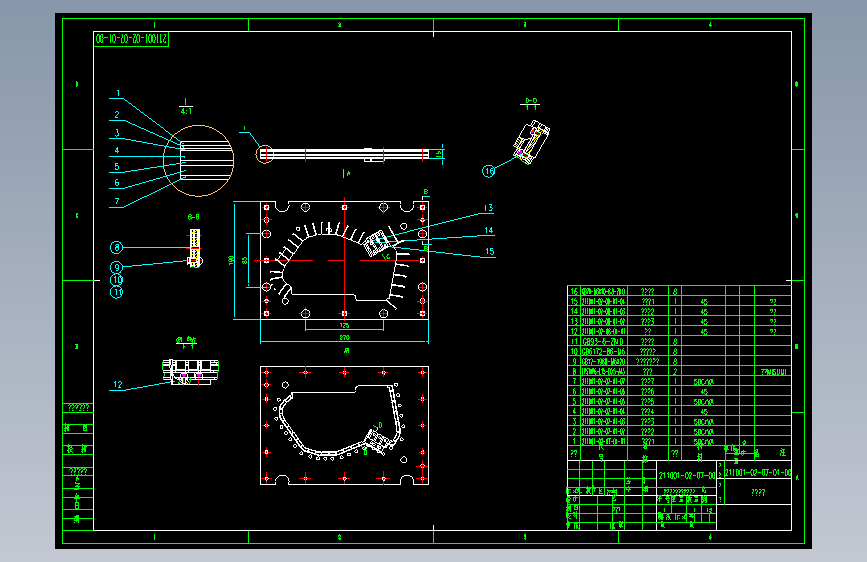867x562 pixels.
Task: Click the orange 4:1 detail view circle
Action: click(199, 160)
